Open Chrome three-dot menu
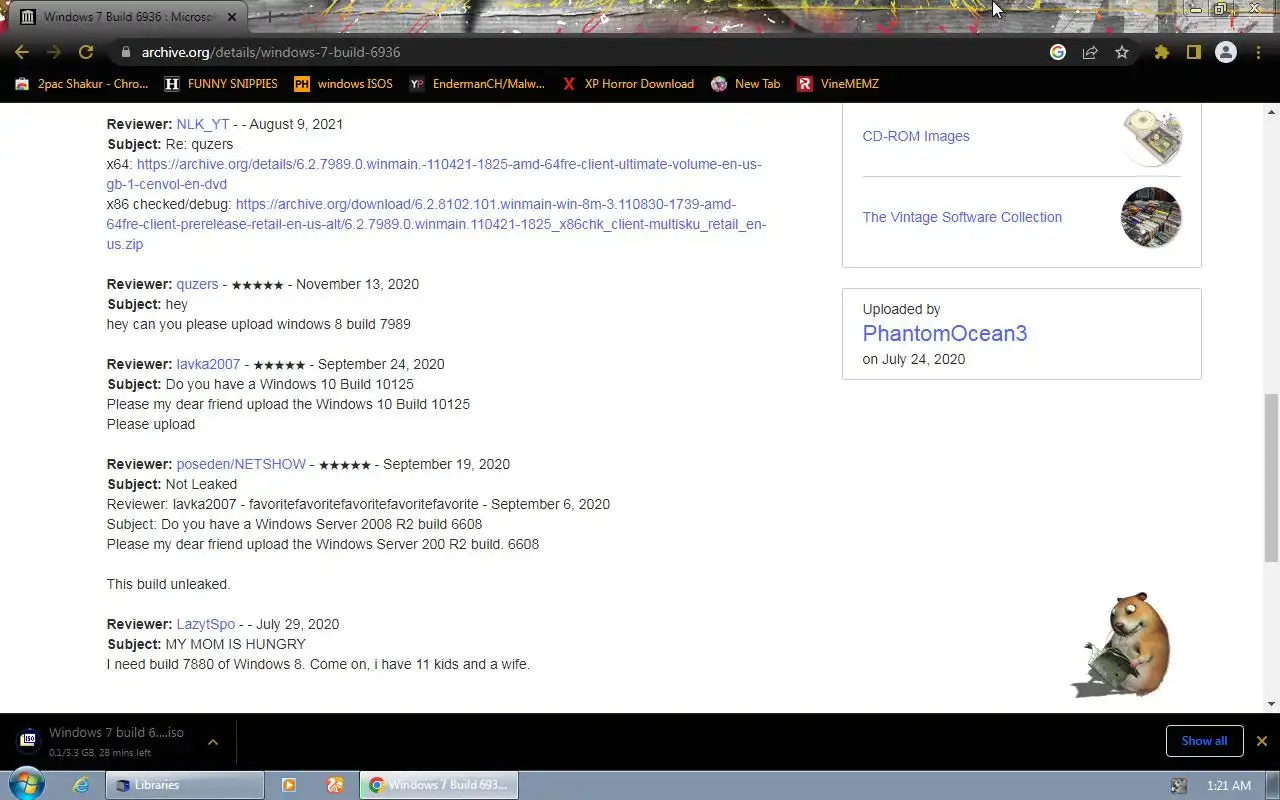The height and width of the screenshot is (800, 1280). 1257,52
